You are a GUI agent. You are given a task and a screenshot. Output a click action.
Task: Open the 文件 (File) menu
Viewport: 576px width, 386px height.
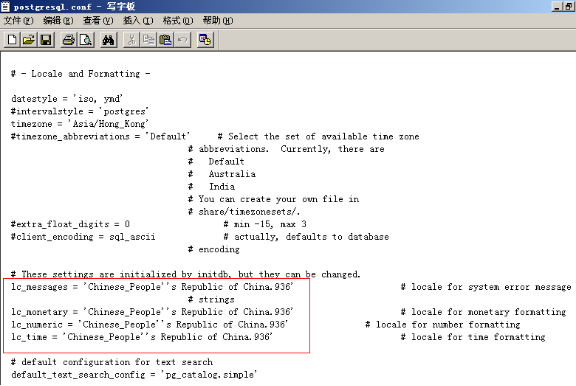[x=18, y=21]
